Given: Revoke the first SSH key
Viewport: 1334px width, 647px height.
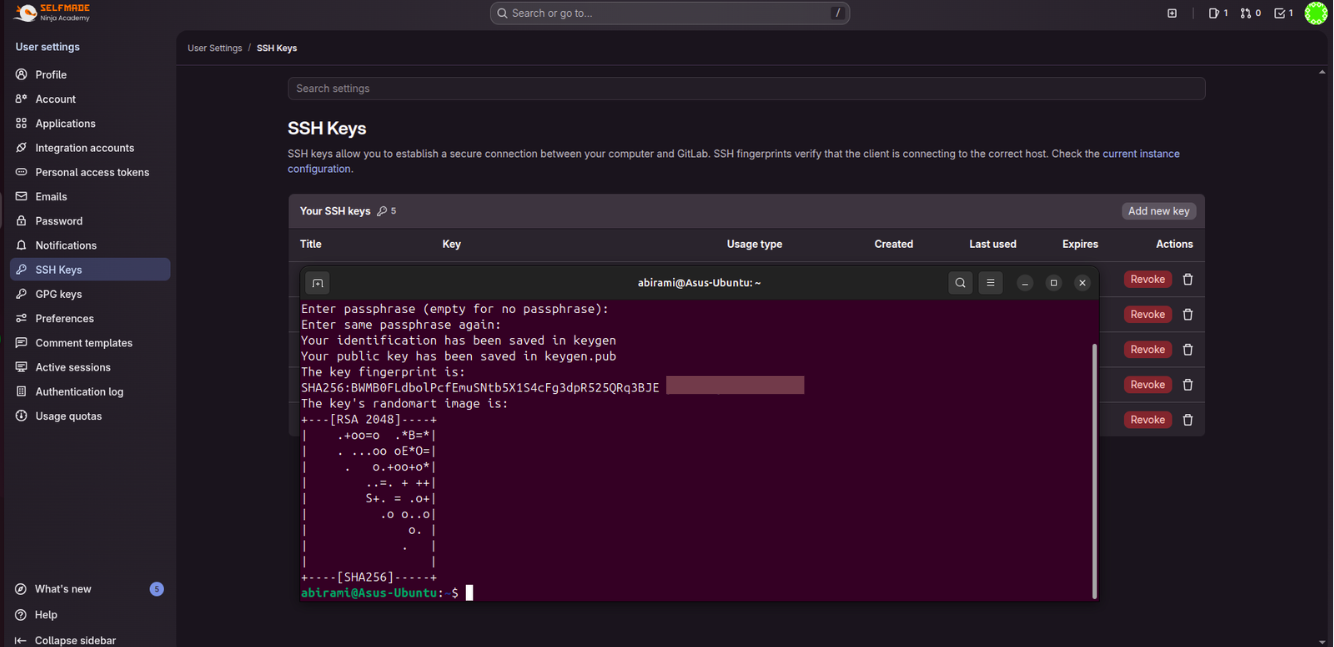Looking at the screenshot, I should click(1147, 280).
